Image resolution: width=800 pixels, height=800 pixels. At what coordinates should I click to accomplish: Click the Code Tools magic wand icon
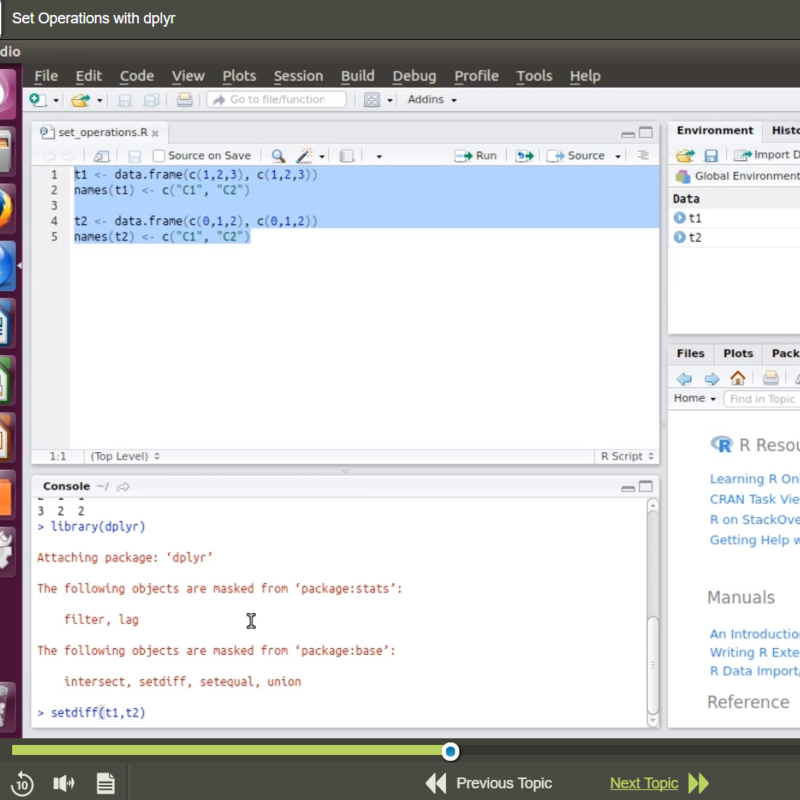coord(305,155)
